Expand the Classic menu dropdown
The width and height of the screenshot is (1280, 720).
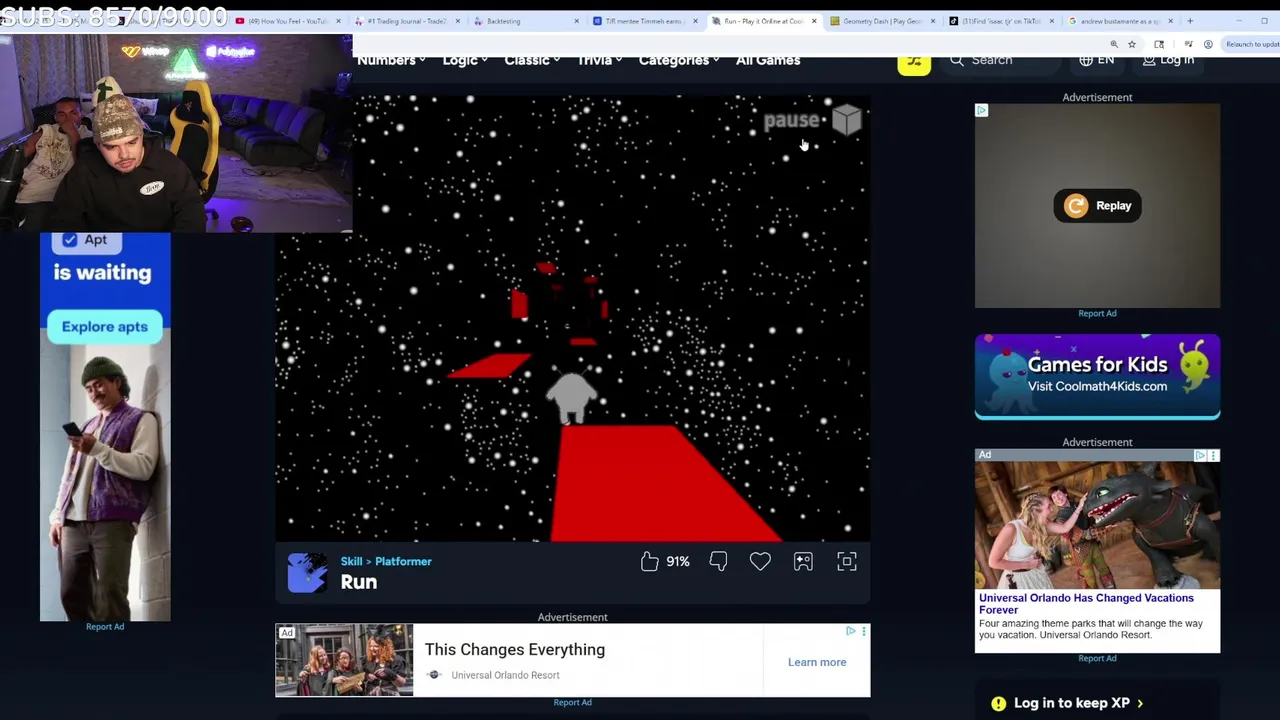coord(532,60)
